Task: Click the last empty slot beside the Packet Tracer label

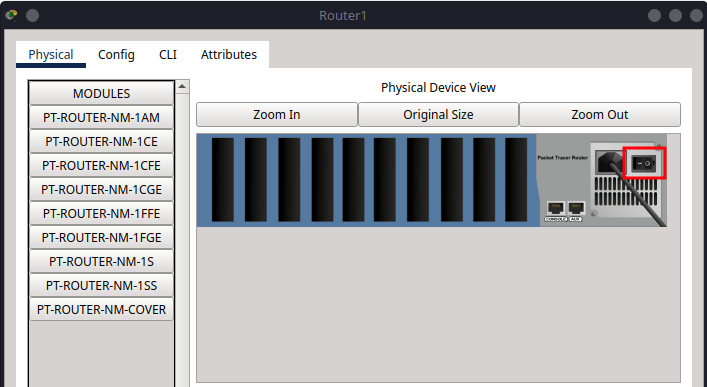Action: point(516,180)
